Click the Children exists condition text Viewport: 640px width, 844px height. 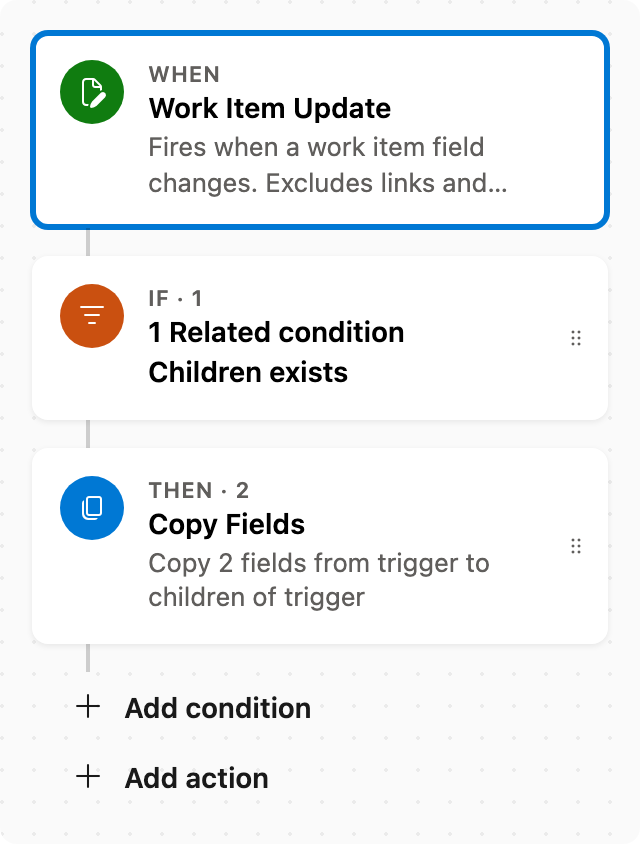coord(248,372)
